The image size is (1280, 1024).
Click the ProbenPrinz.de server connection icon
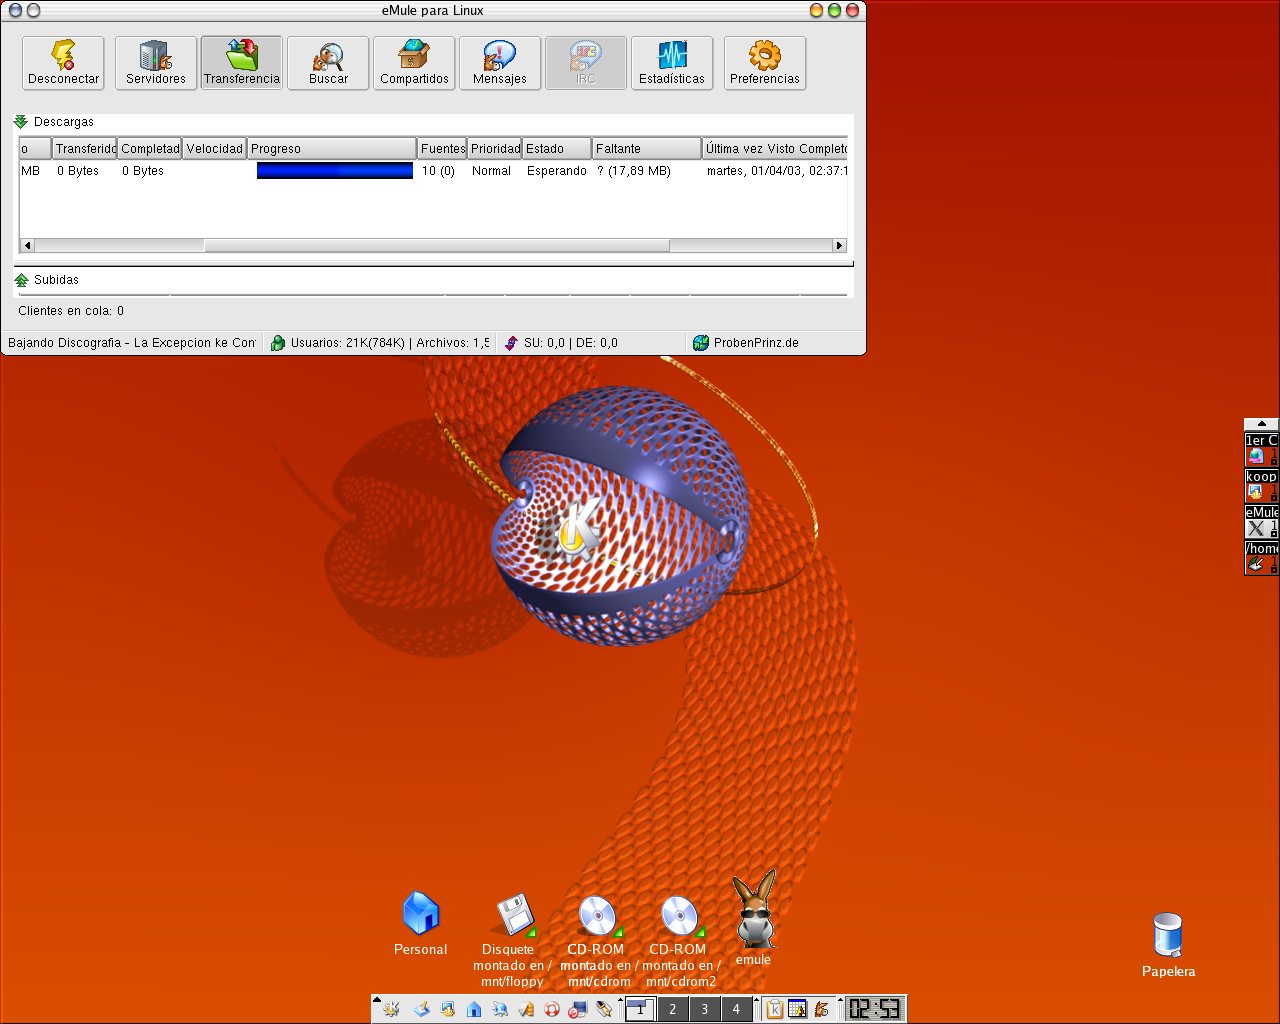700,343
